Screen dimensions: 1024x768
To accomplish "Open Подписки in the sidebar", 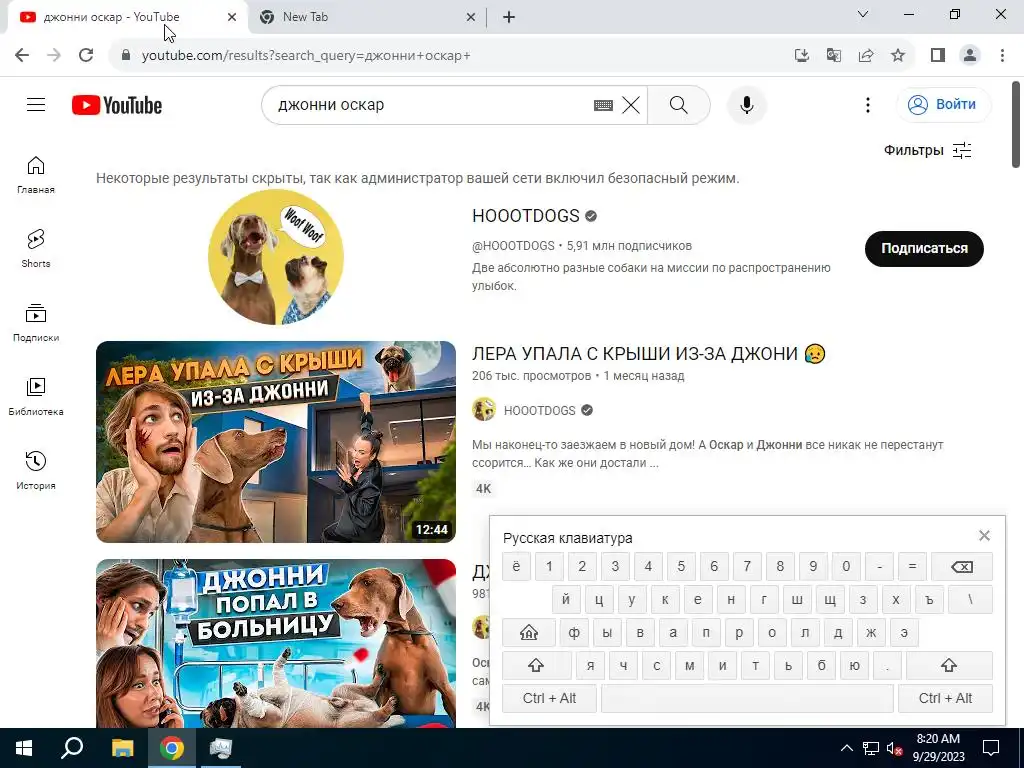I will 36,323.
